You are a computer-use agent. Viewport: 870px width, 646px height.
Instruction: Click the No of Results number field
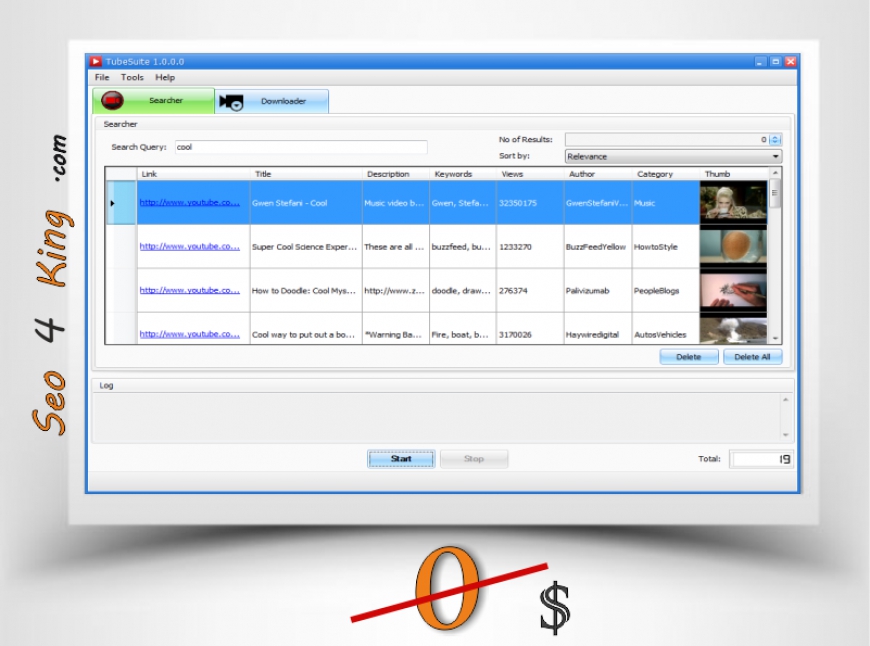click(666, 139)
